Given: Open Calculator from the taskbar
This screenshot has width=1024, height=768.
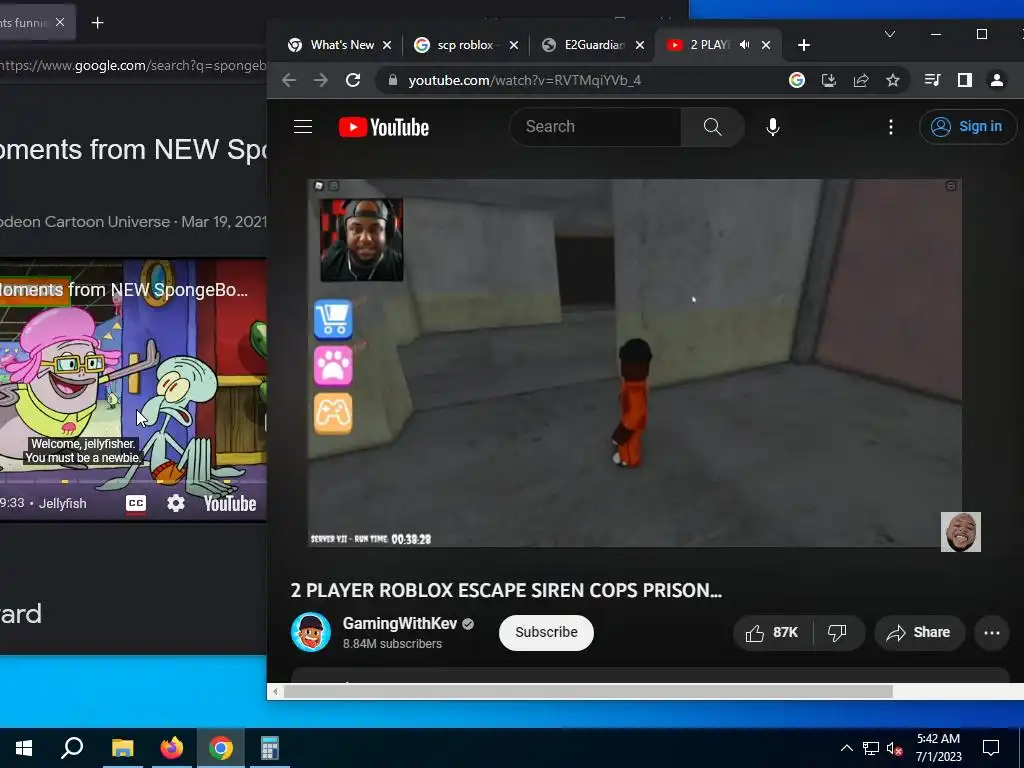Looking at the screenshot, I should tap(270, 748).
